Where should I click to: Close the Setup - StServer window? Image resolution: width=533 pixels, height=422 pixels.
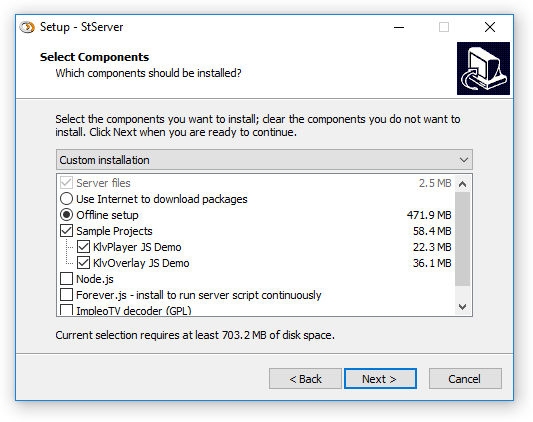[x=490, y=27]
